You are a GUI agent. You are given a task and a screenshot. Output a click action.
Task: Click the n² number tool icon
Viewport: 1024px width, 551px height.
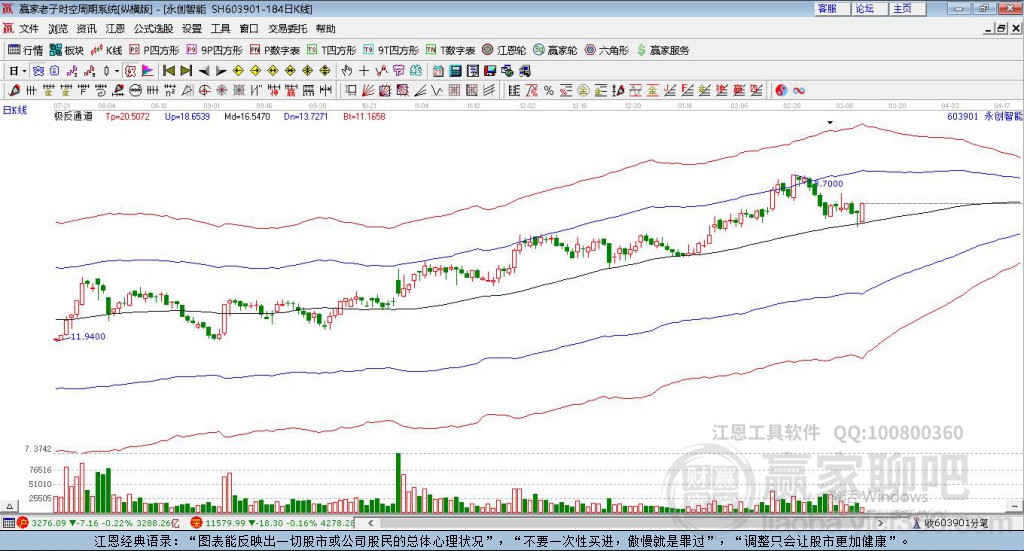(170, 90)
